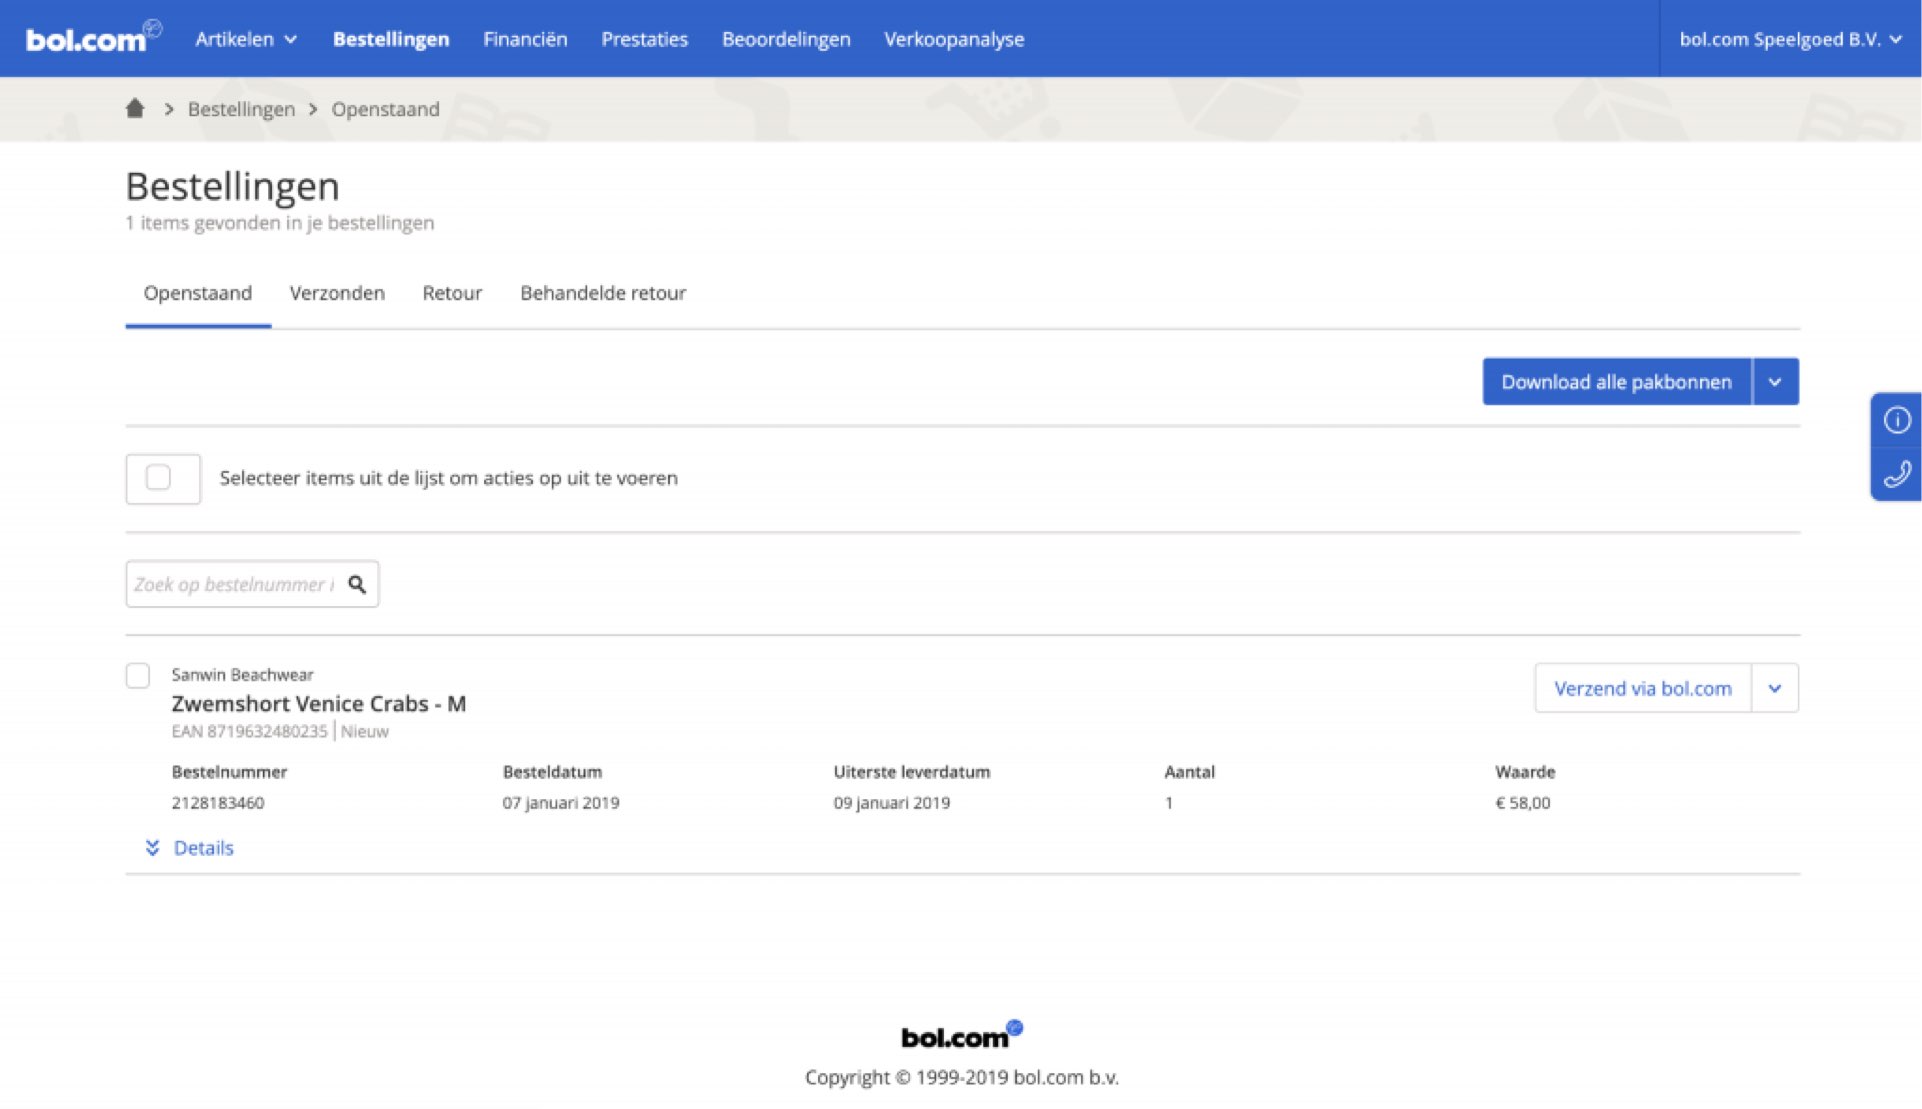
Task: Switch to the Verzonden tab
Action: (337, 293)
